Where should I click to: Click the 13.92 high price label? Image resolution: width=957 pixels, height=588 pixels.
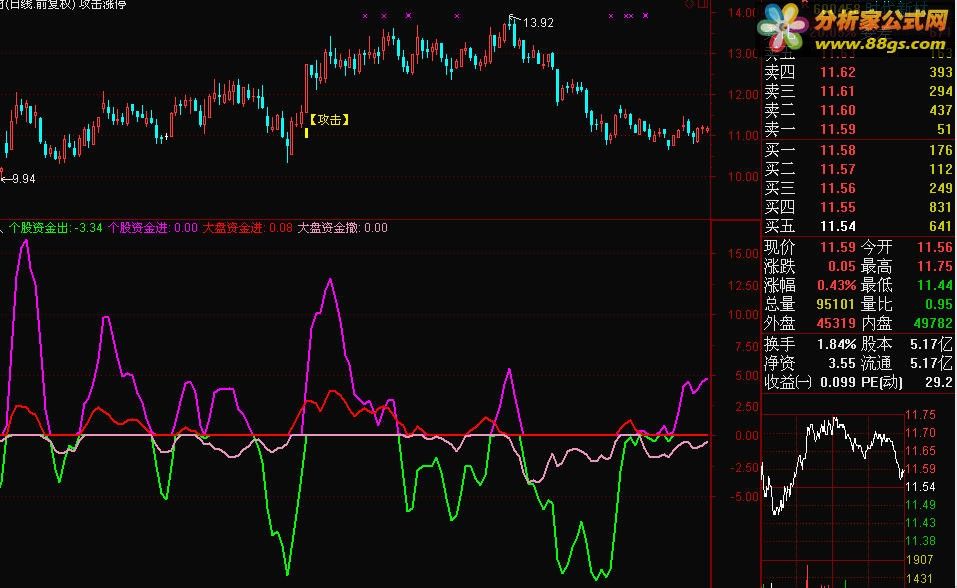click(538, 23)
